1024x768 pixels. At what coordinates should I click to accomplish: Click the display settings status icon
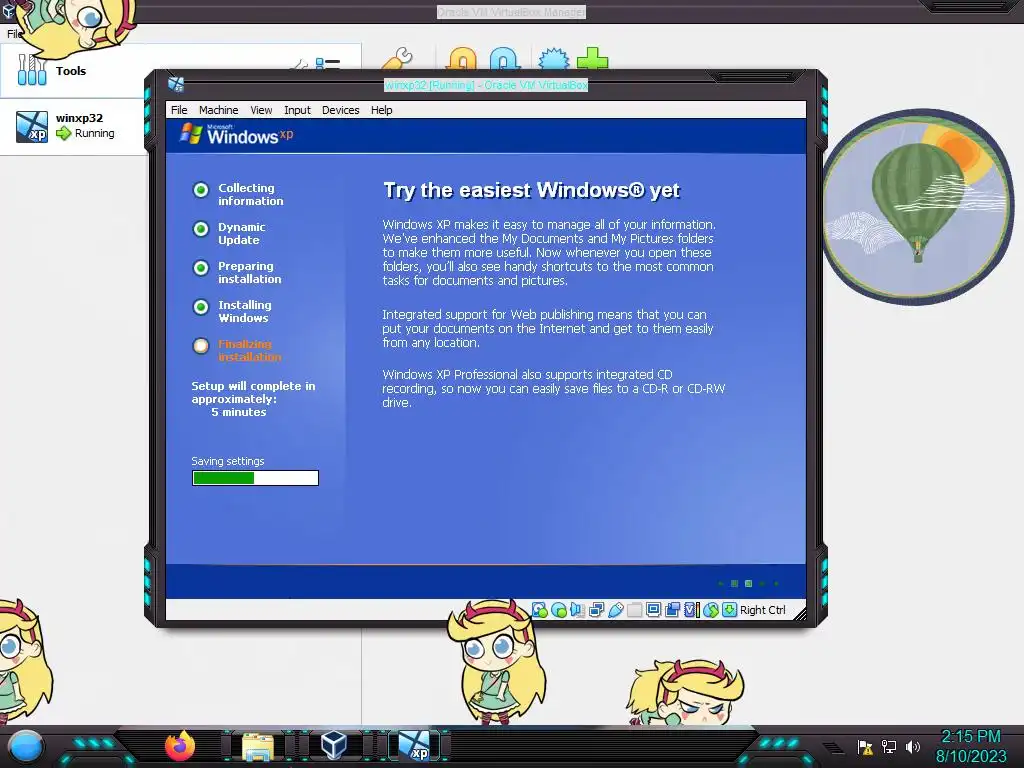pyautogui.click(x=653, y=610)
